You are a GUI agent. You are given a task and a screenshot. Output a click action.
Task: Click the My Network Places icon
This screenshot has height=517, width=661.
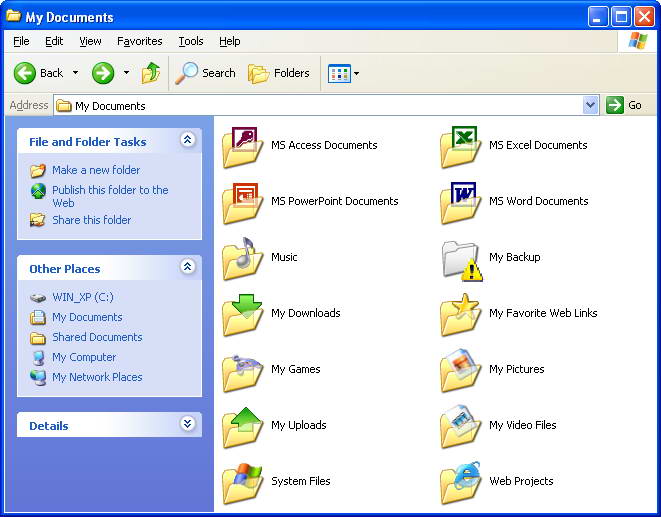38,377
